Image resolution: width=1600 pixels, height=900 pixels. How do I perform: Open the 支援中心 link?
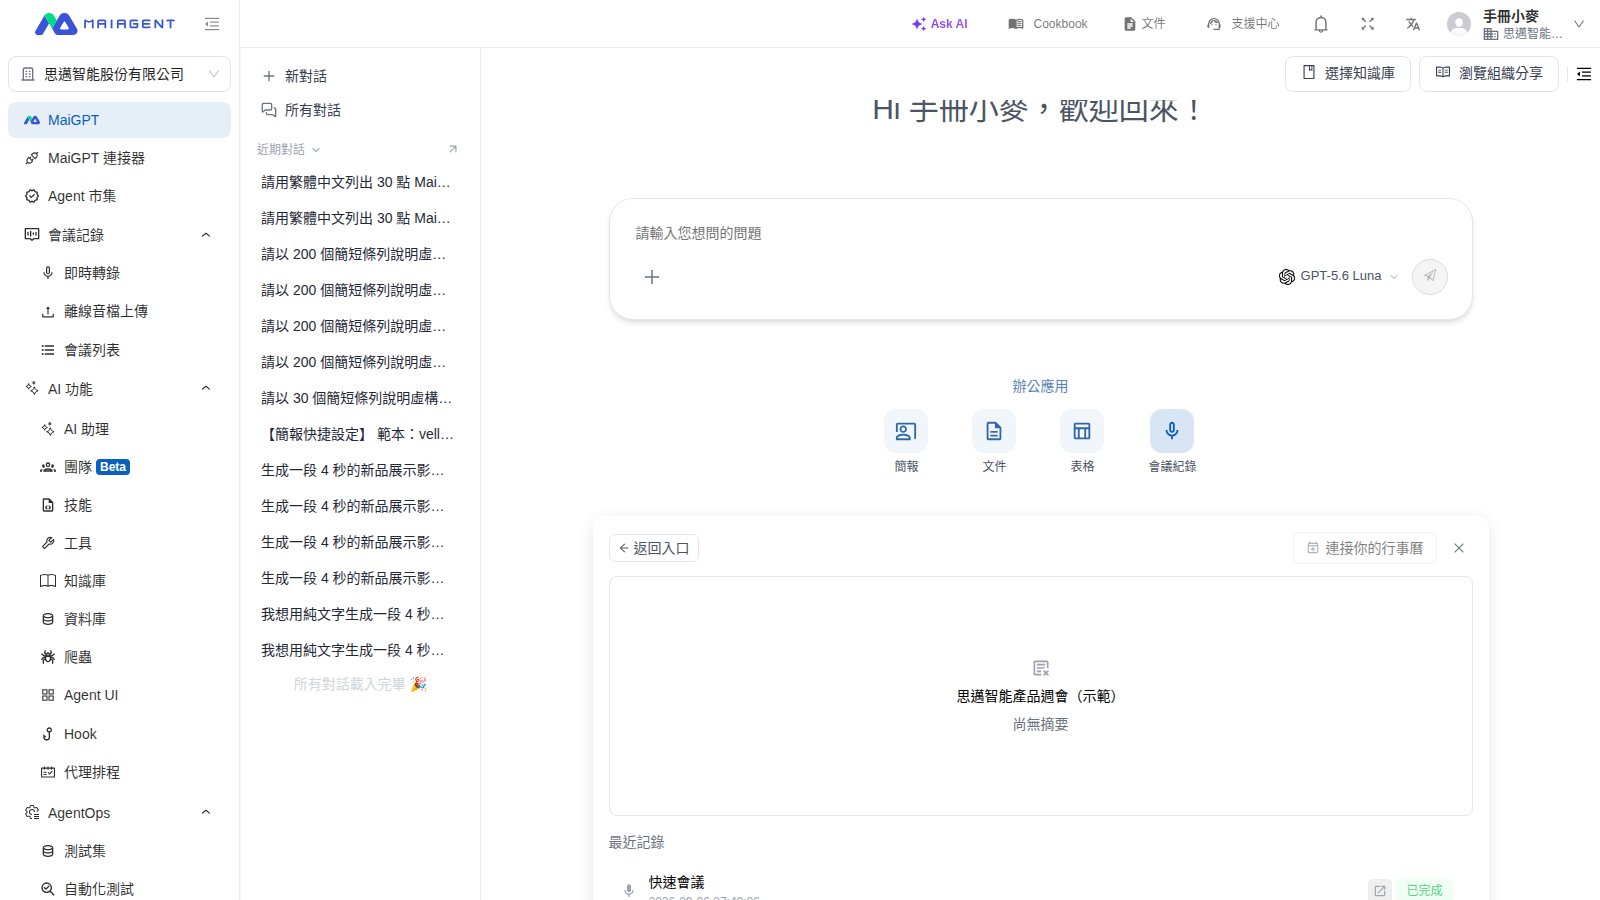(x=1243, y=24)
